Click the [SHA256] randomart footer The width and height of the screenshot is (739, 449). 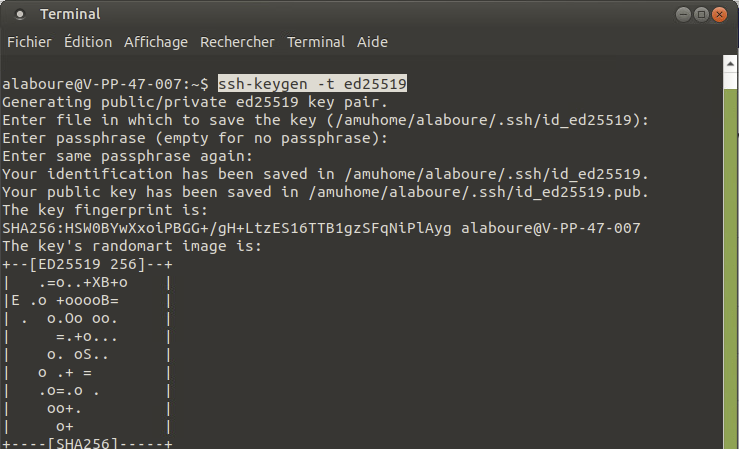click(x=88, y=443)
